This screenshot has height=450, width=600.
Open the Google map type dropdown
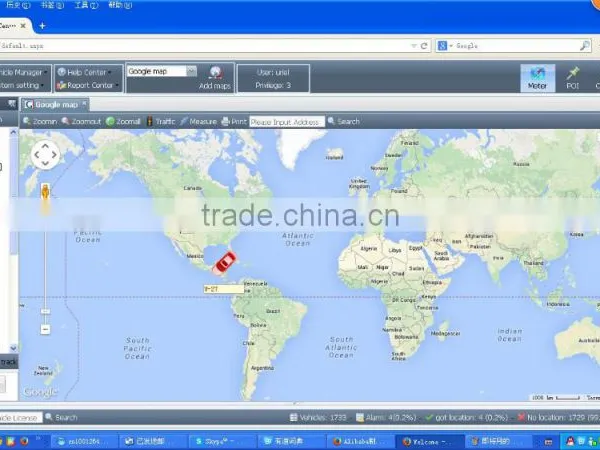tap(191, 71)
